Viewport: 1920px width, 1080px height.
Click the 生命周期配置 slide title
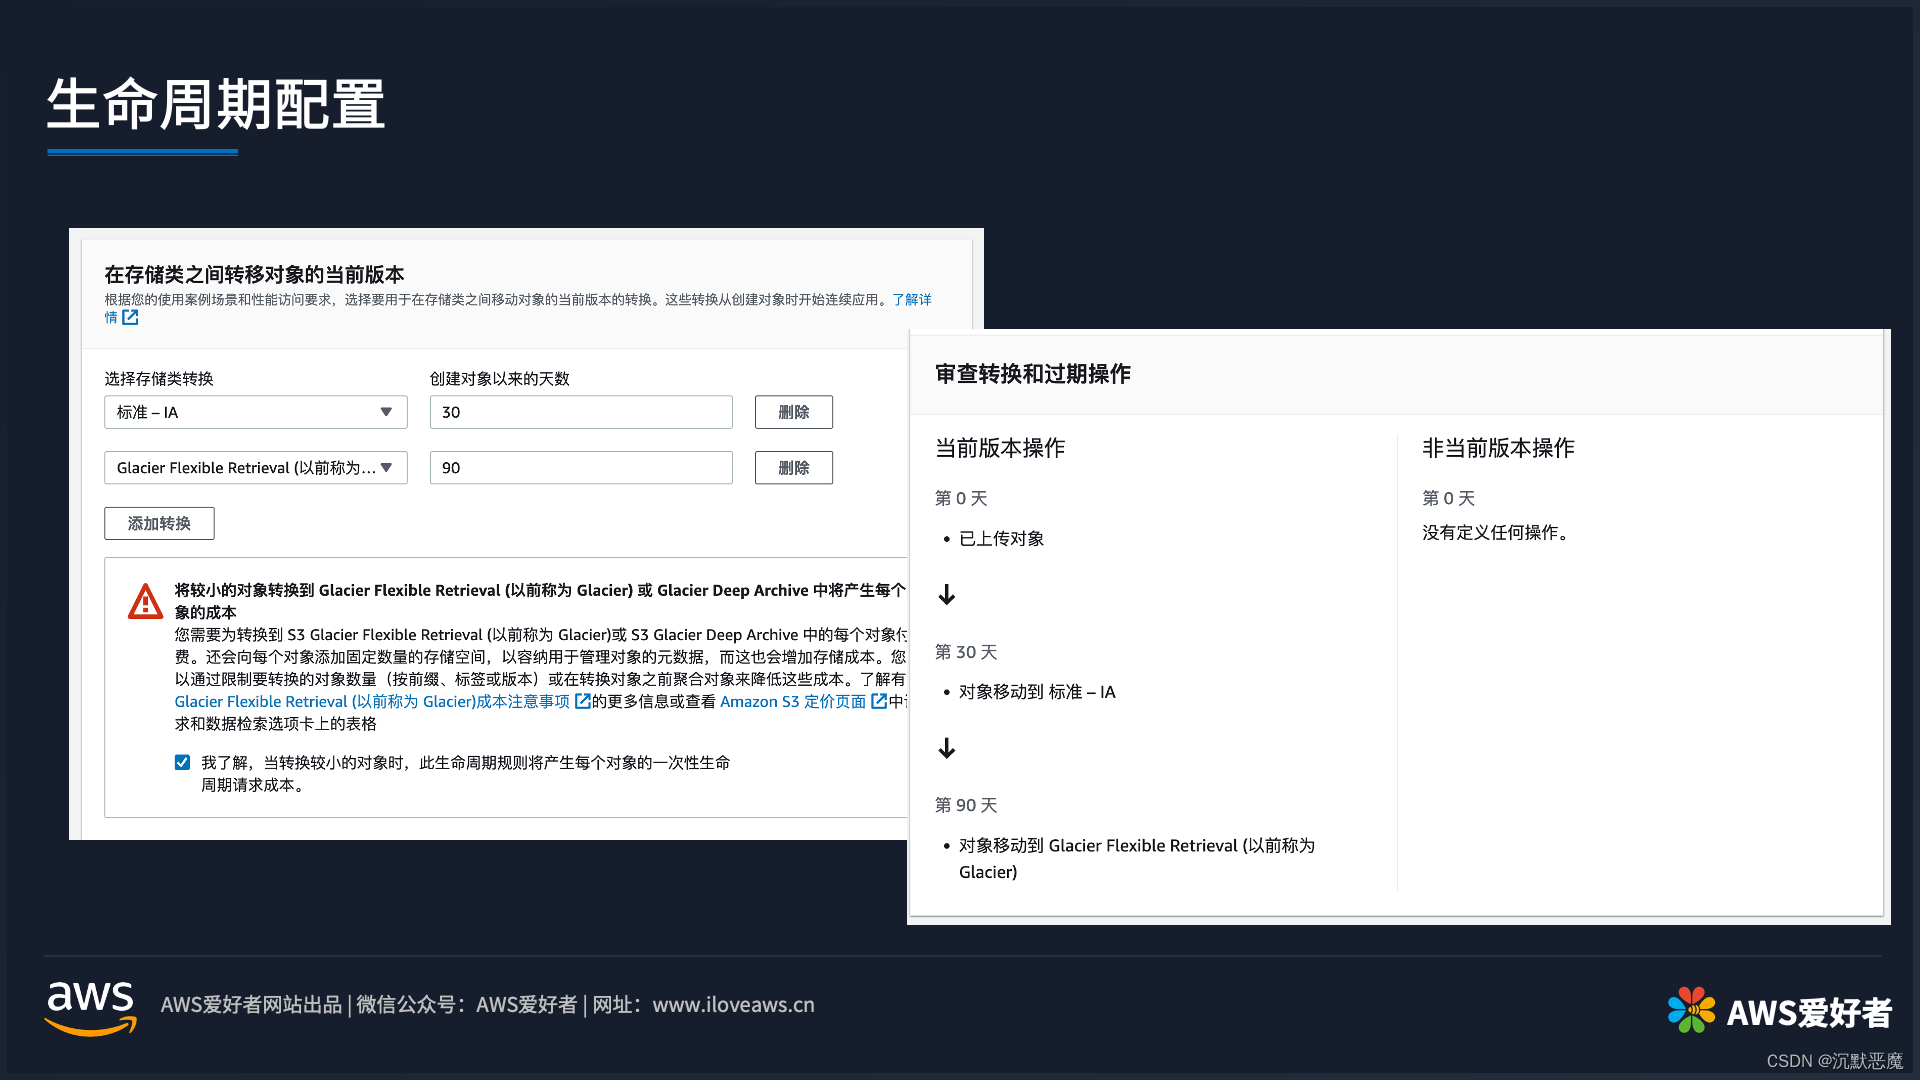pos(216,104)
